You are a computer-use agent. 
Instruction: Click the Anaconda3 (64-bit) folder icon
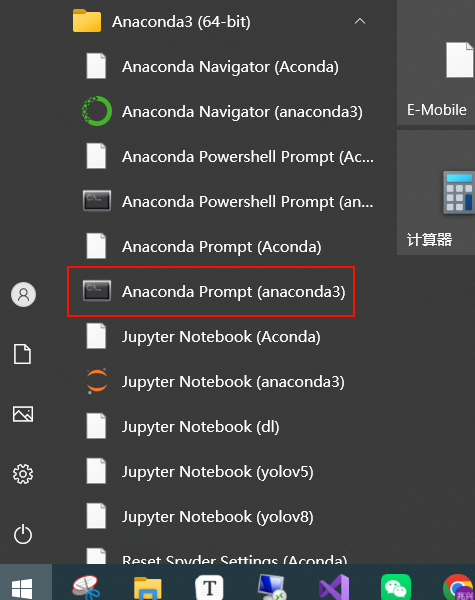click(x=87, y=21)
